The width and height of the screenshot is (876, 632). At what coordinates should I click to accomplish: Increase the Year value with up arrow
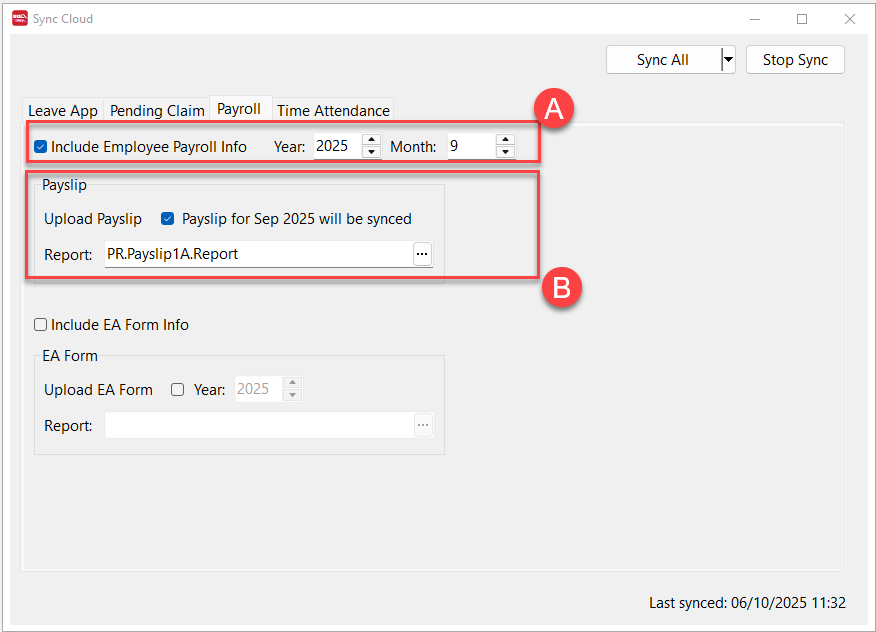(x=371, y=139)
